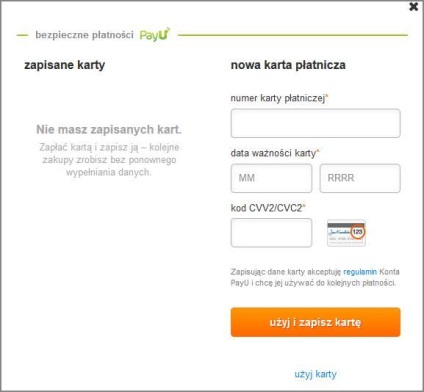Focus the CVV2/CVC2 code field

tap(271, 233)
